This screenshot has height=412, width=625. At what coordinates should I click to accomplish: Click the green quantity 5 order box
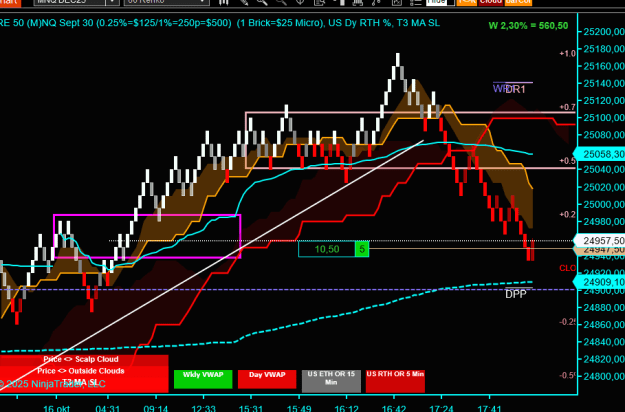tap(362, 249)
